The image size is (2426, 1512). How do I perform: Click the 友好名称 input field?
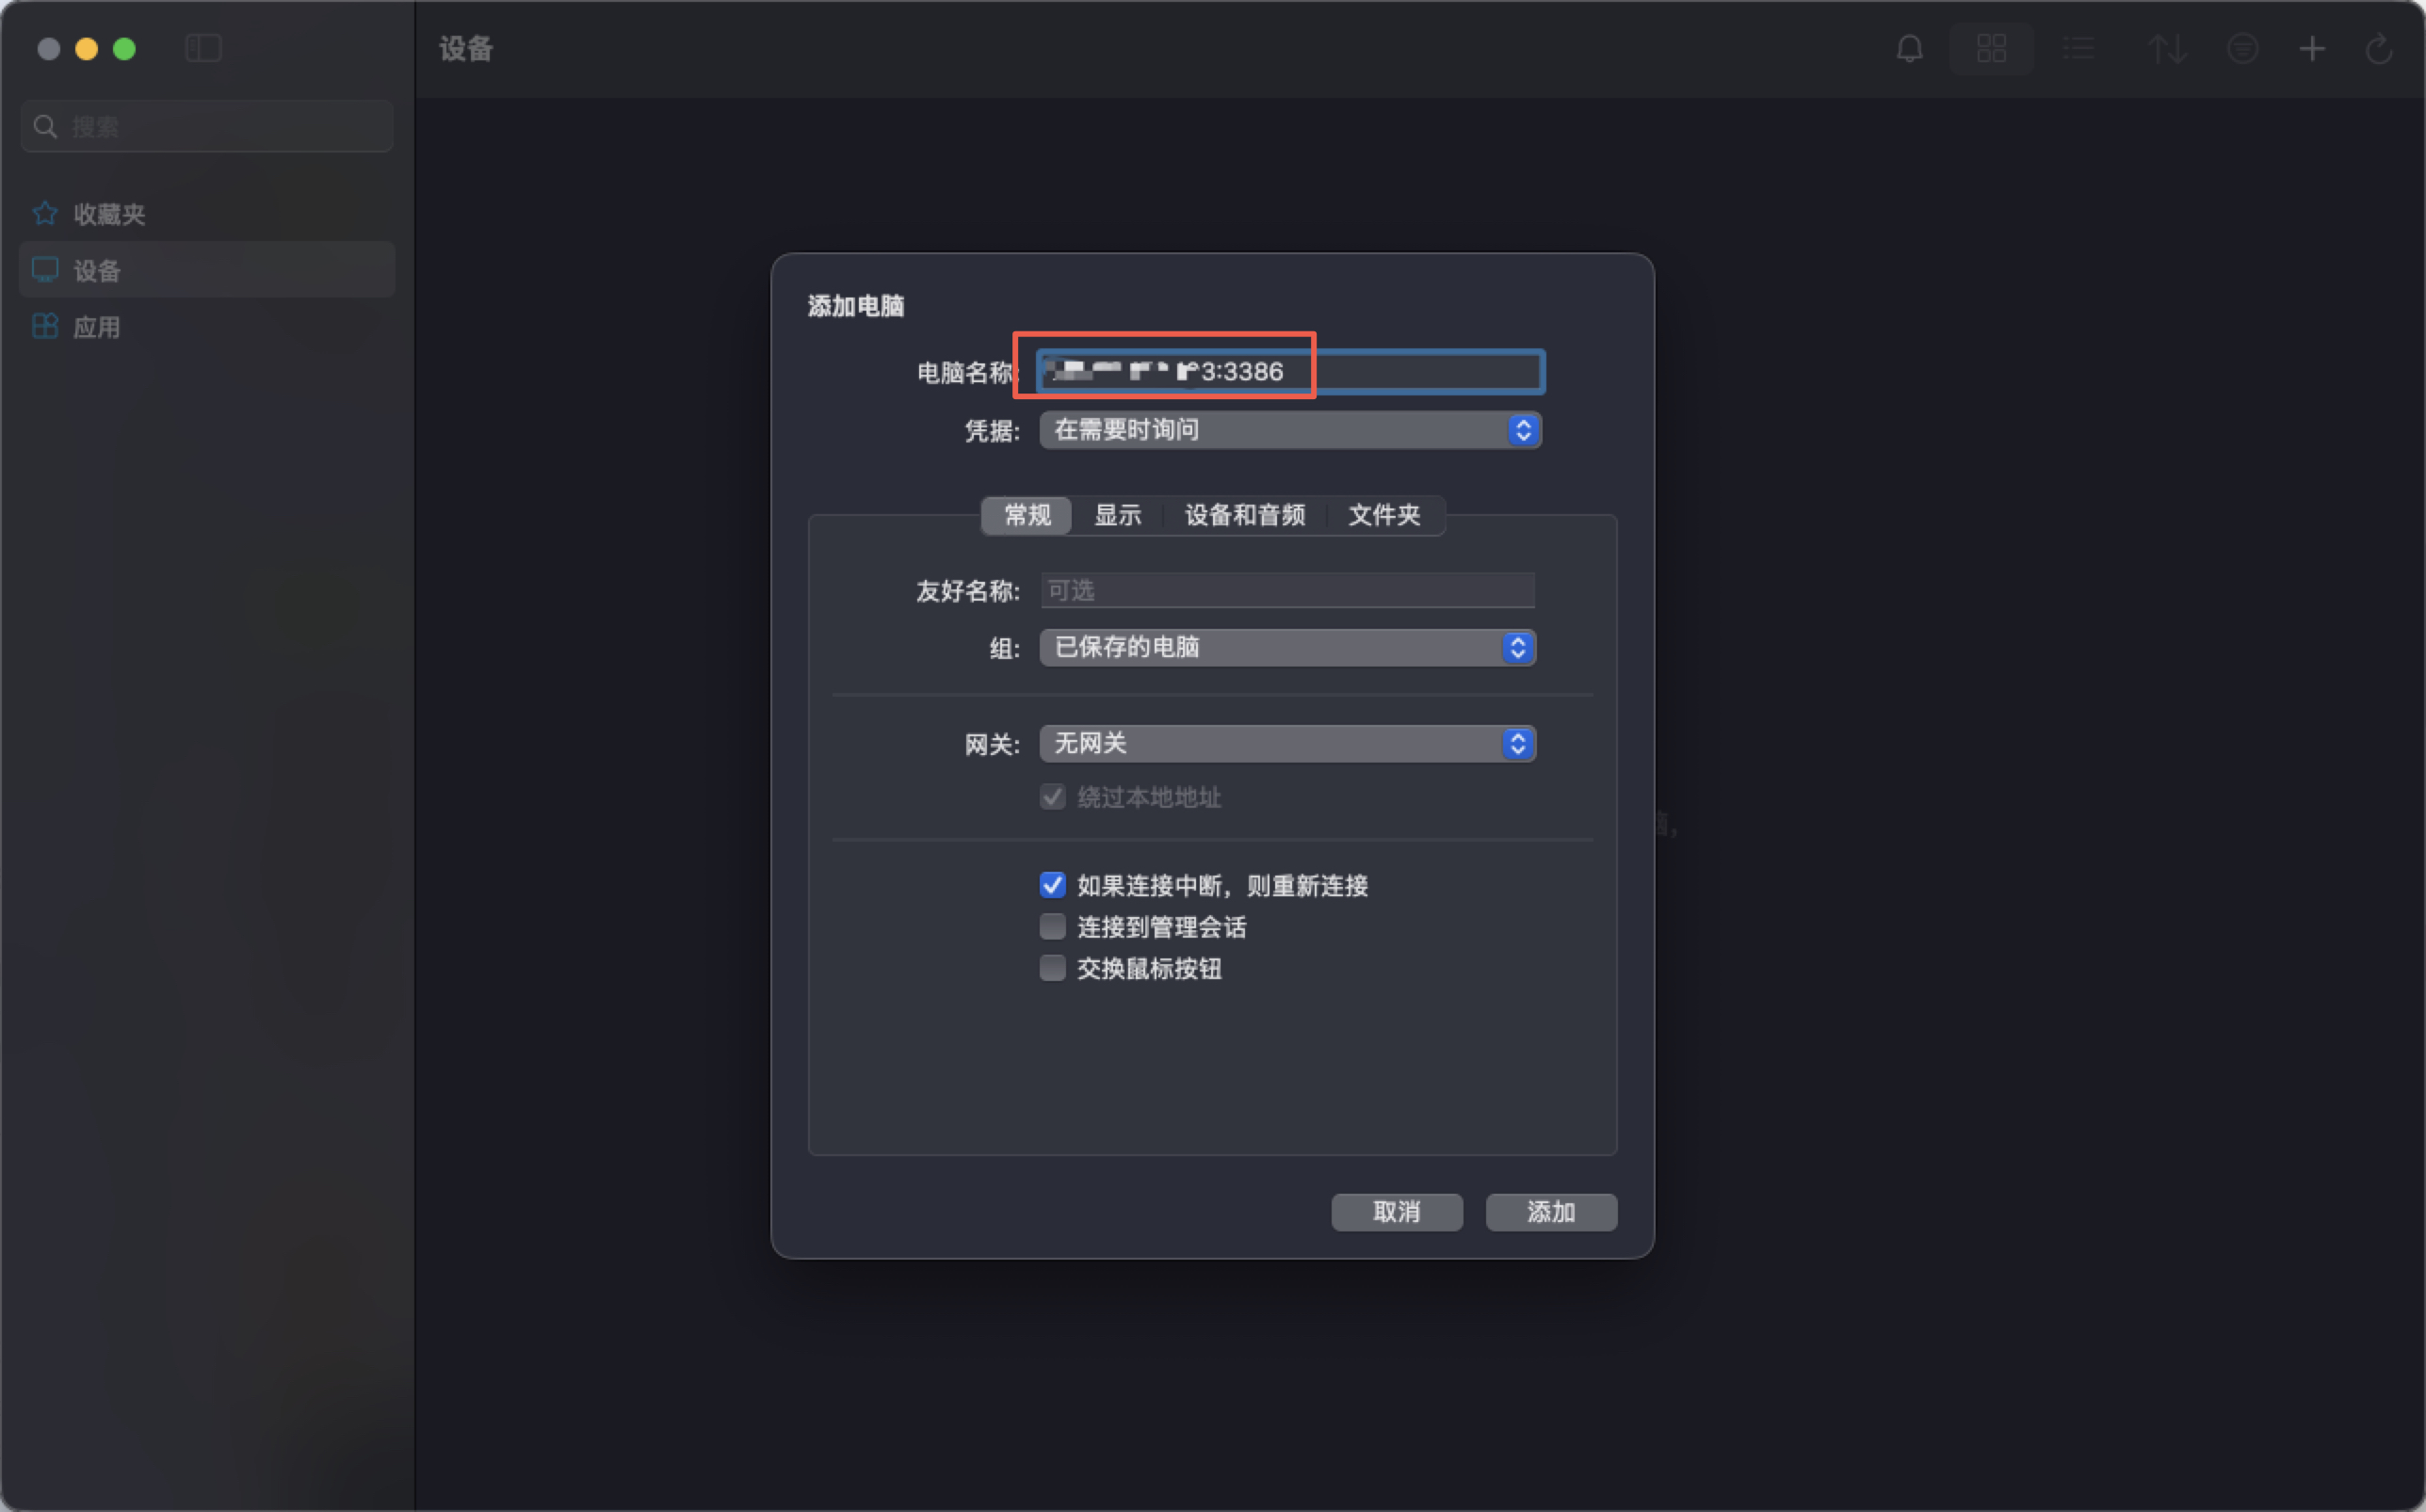point(1287,590)
